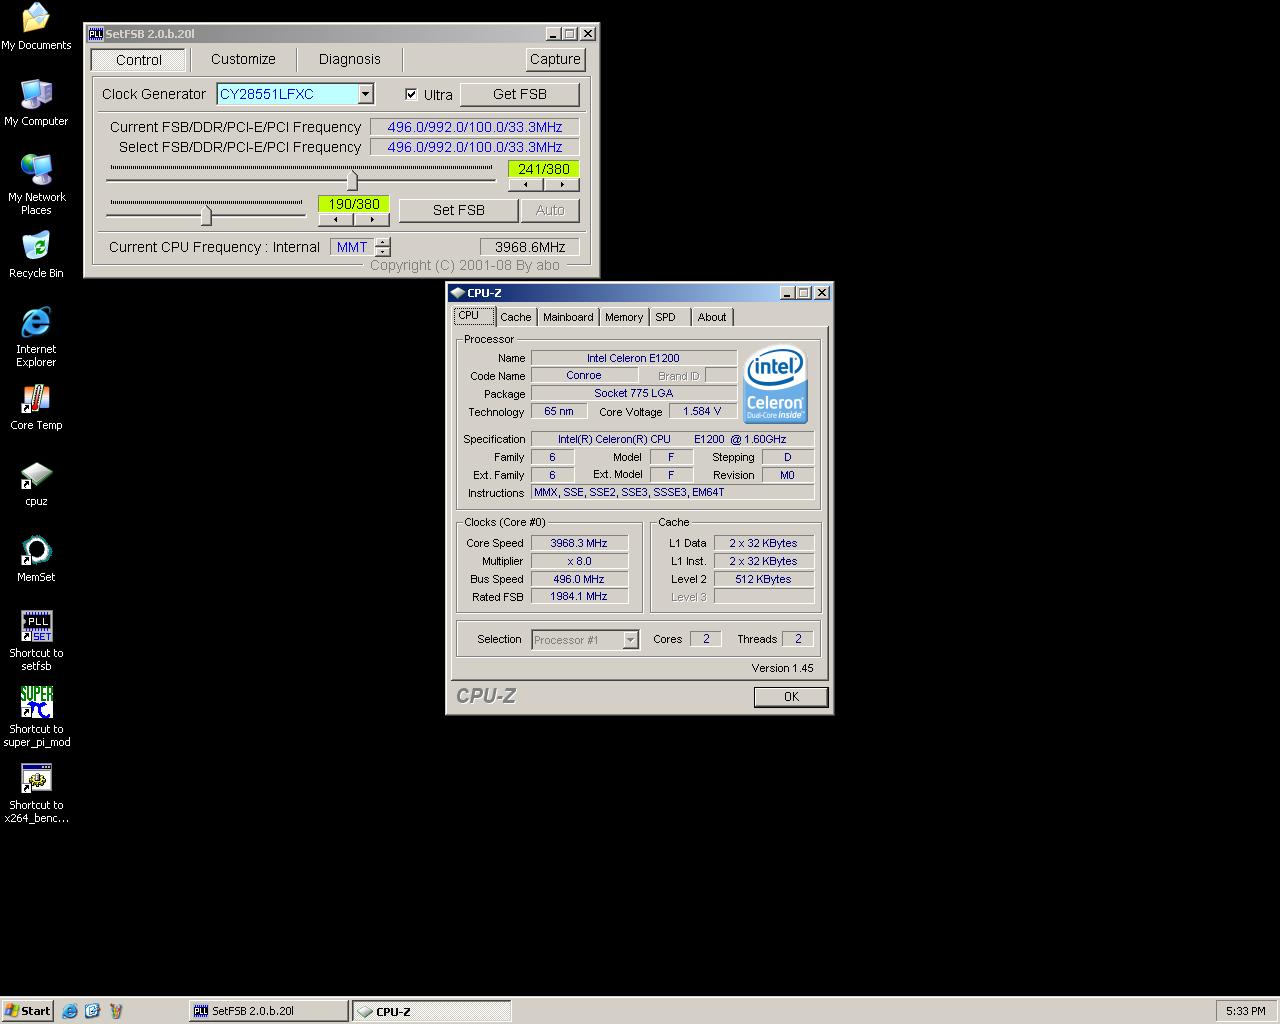1280x1024 pixels.
Task: Decrease the 241/380 value with left arrow
Action: (526, 184)
